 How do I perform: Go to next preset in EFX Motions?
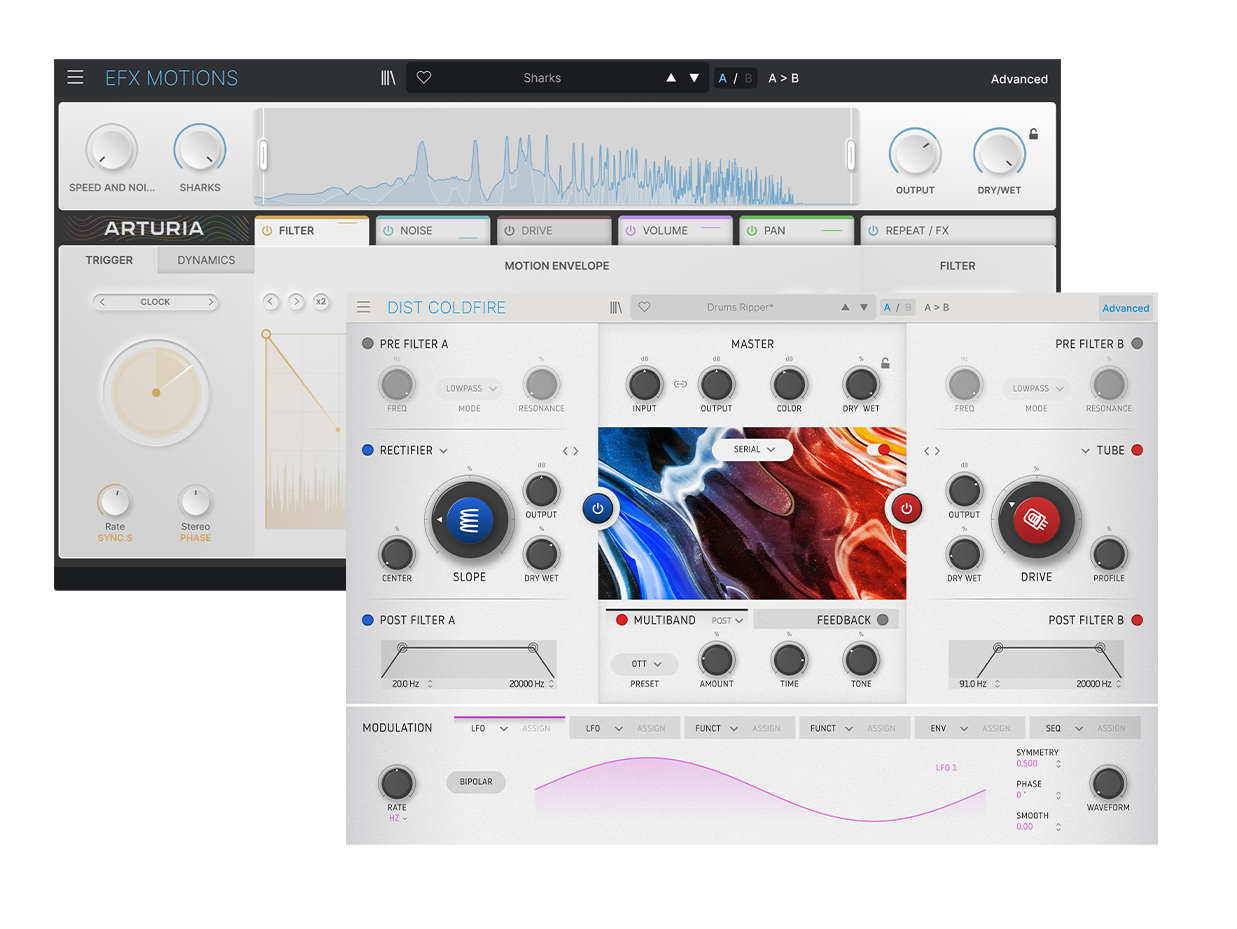pyautogui.click(x=694, y=78)
